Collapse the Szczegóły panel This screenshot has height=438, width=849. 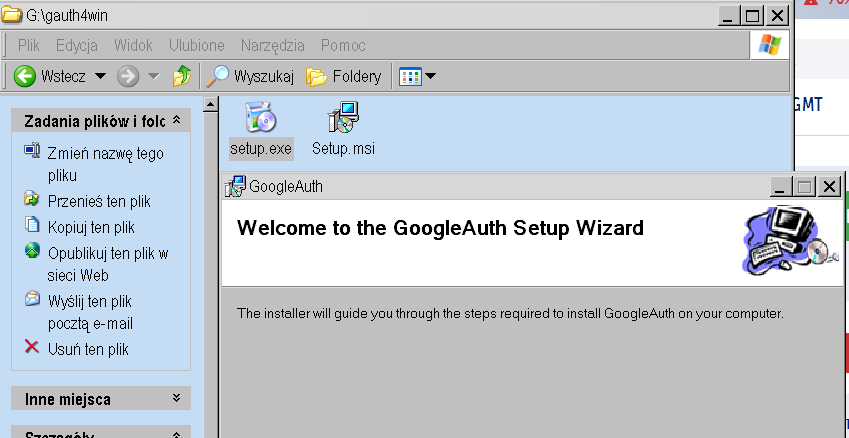(x=177, y=434)
